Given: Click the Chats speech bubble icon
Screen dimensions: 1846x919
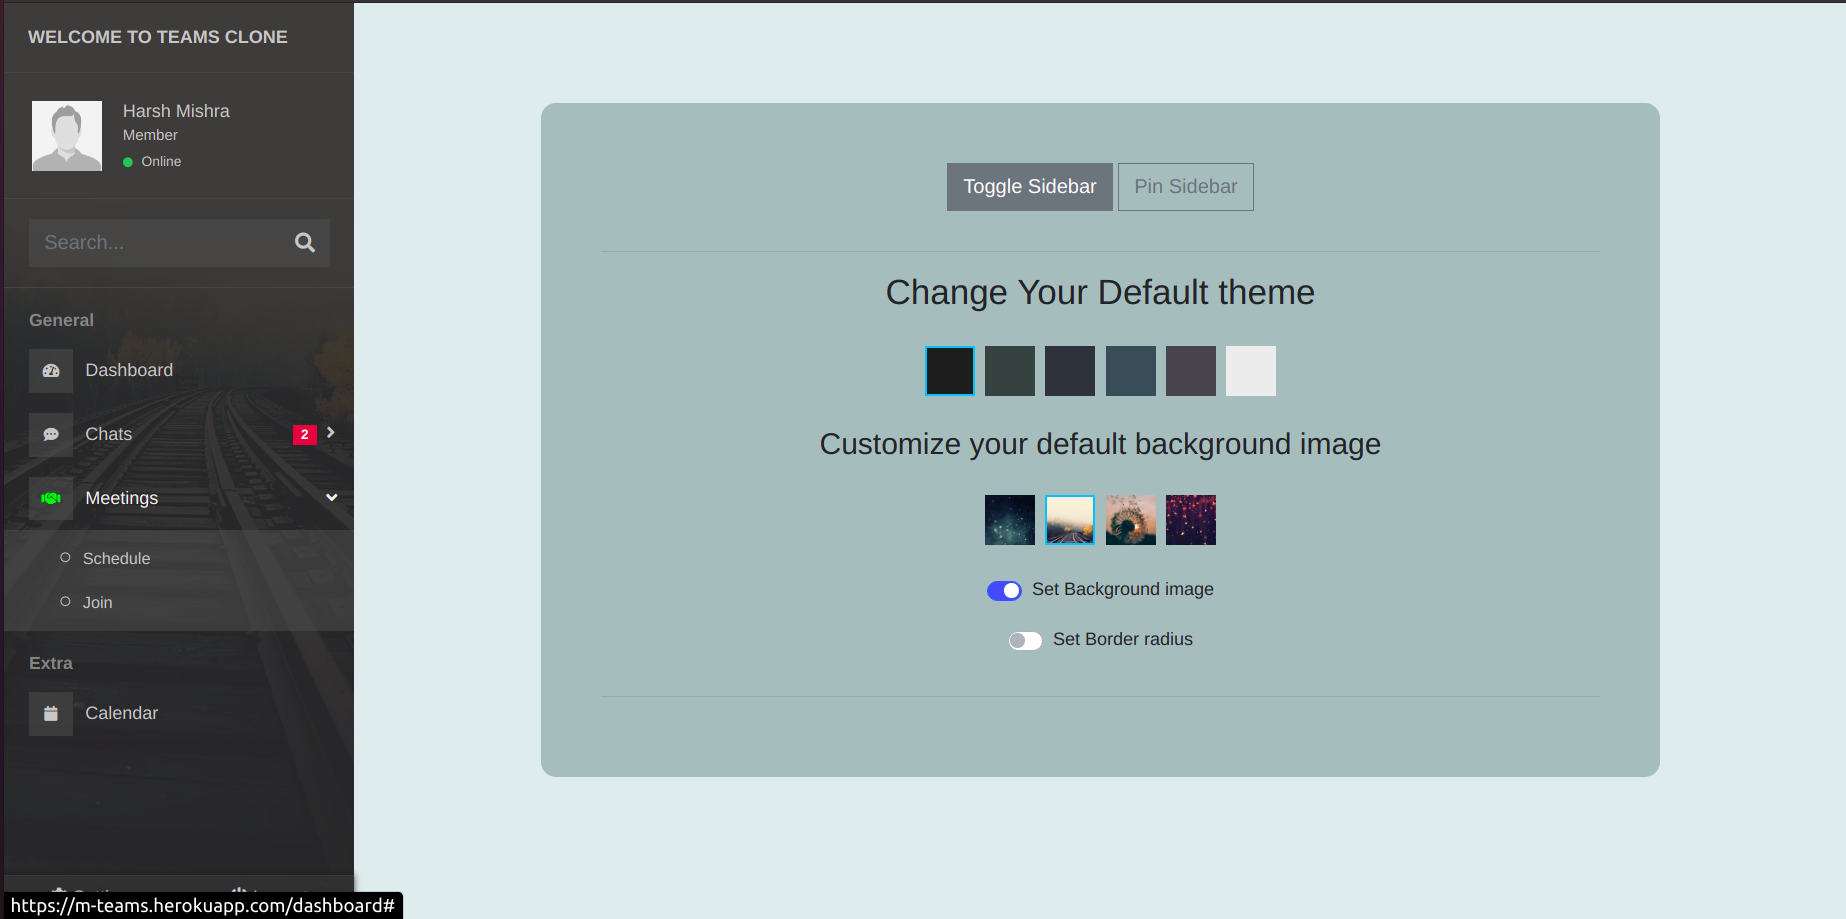Looking at the screenshot, I should coord(51,435).
